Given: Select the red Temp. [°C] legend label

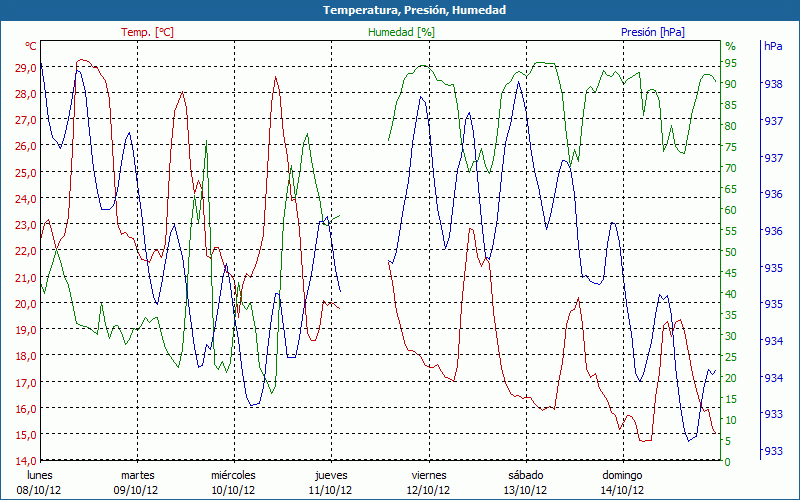Looking at the screenshot, I should click(x=147, y=32).
